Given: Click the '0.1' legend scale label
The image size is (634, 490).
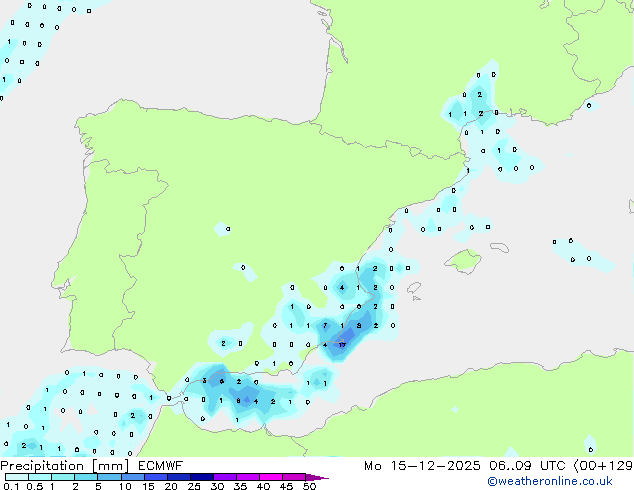Looking at the screenshot, I should click(11, 486).
